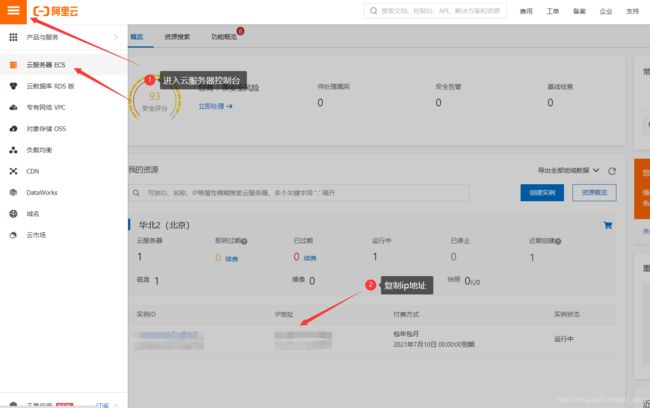Click the refresh icon beside export dropdown

click(612, 171)
